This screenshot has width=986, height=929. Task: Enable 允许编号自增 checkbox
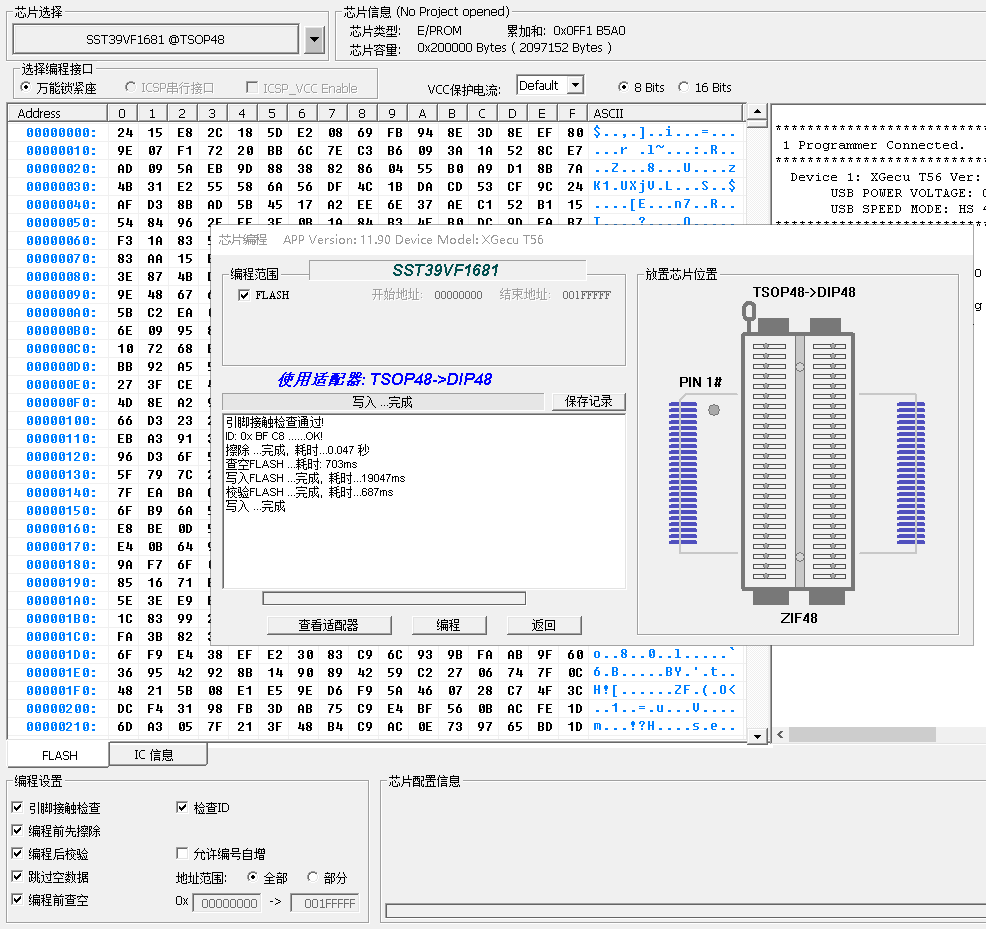click(x=182, y=854)
